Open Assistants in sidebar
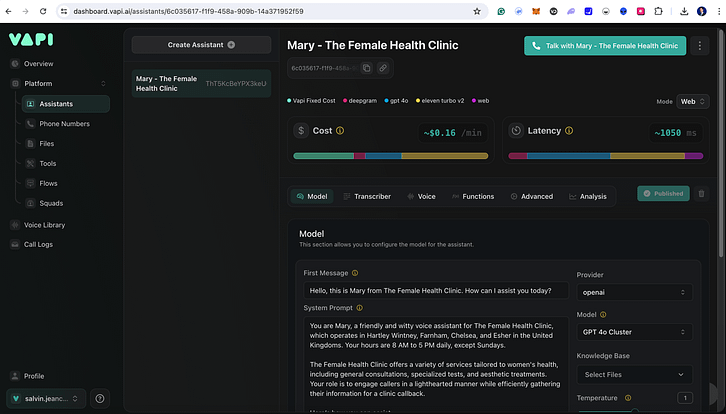This screenshot has width=726, height=414. (x=66, y=104)
